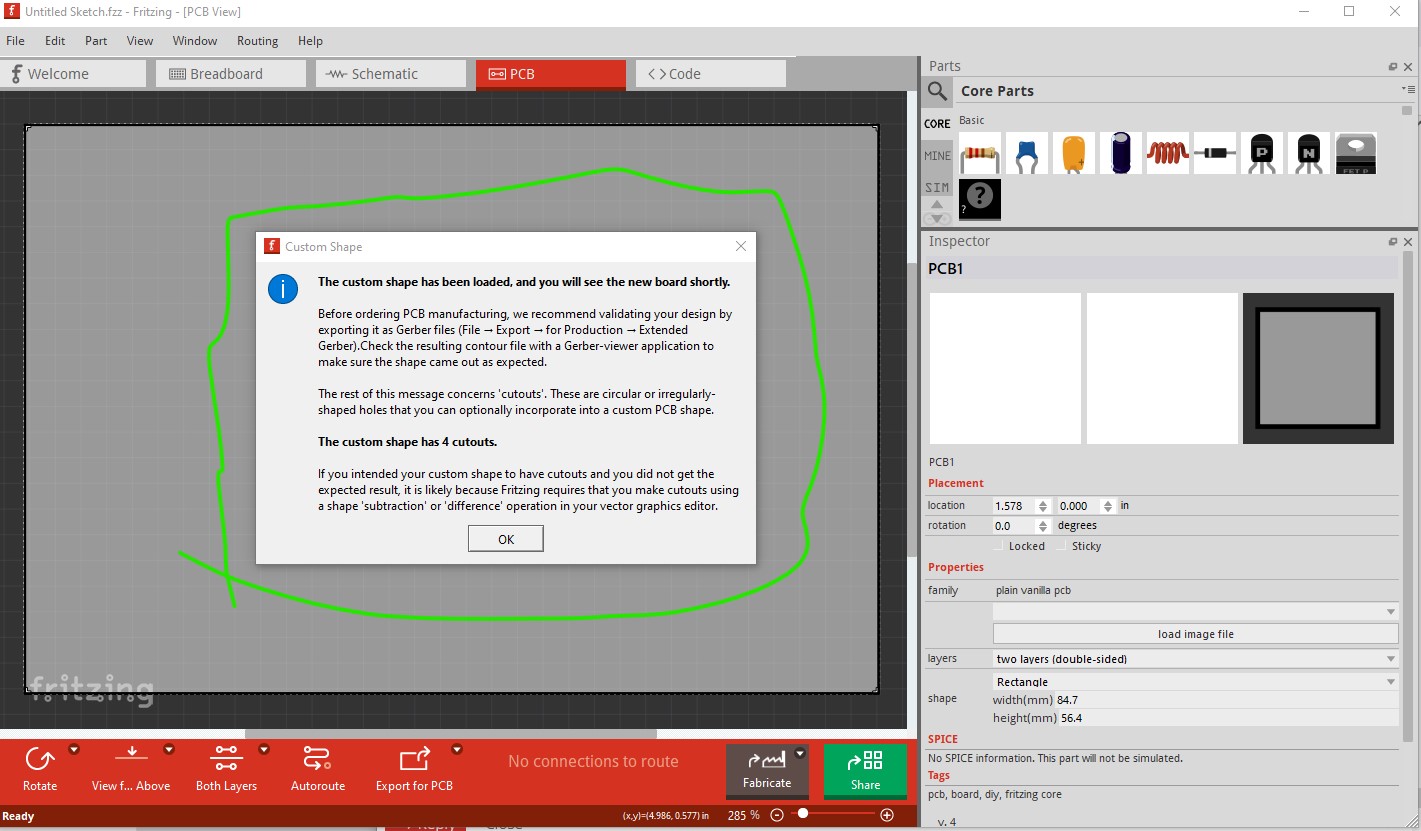Viewport: 1421px width, 831px height.
Task: Enable the Sticky checkbox
Action: tap(1062, 546)
